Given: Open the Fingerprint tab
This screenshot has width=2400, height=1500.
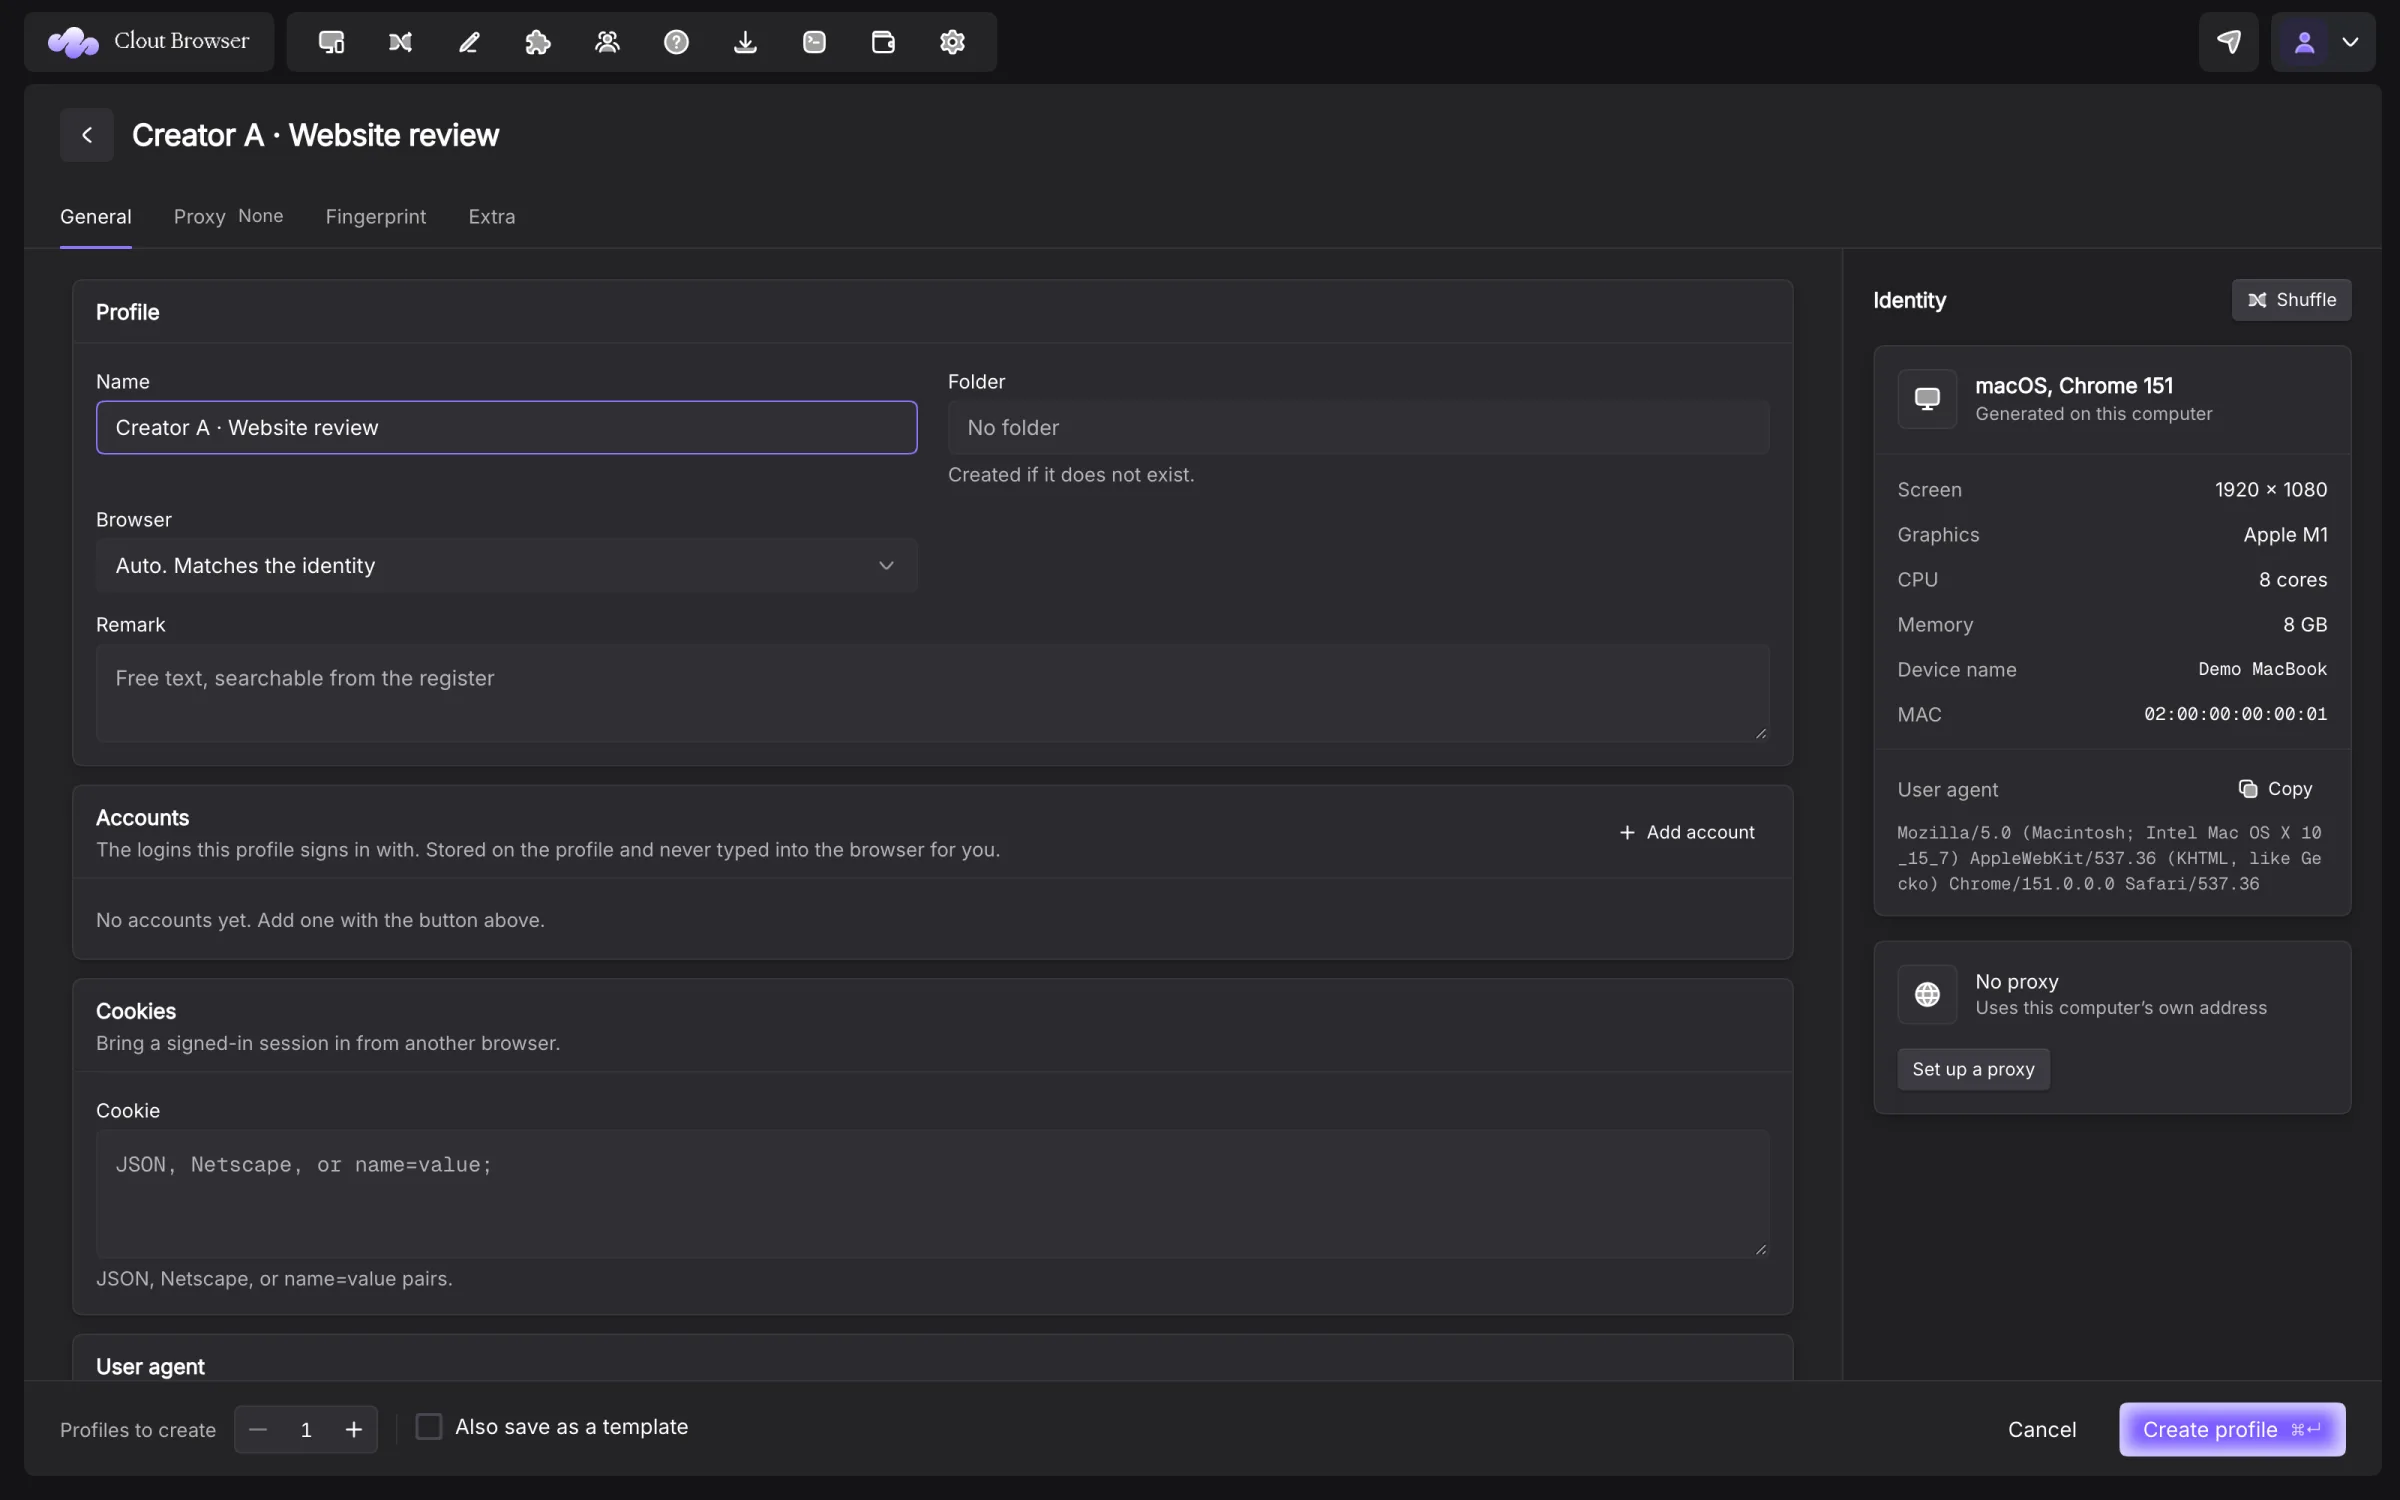Looking at the screenshot, I should click(376, 216).
